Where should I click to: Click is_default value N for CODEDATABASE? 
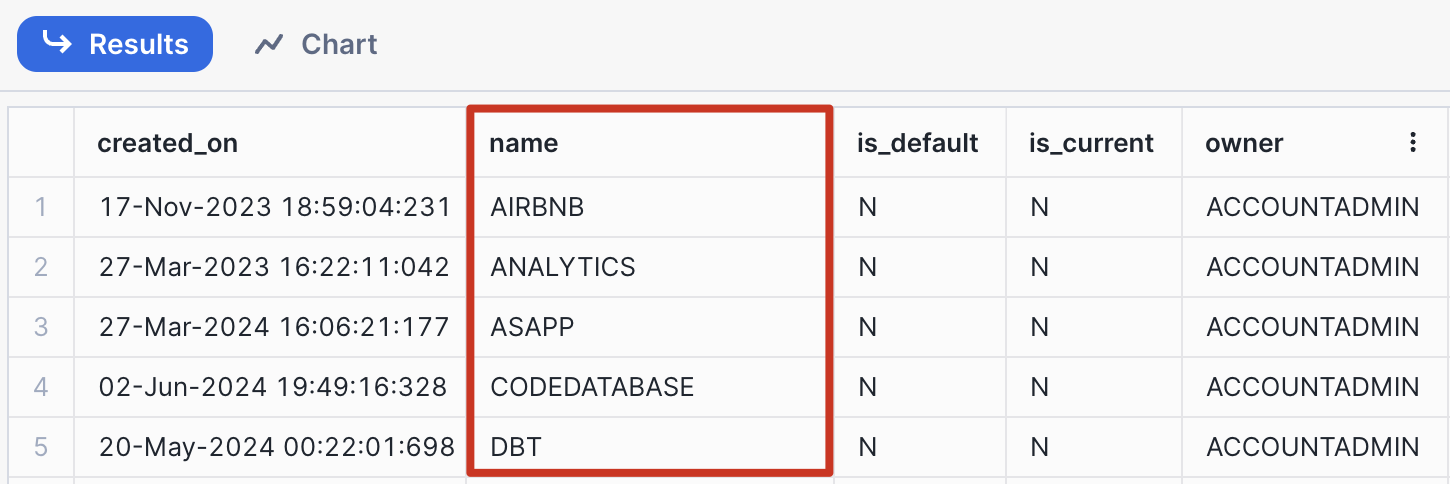pos(867,386)
